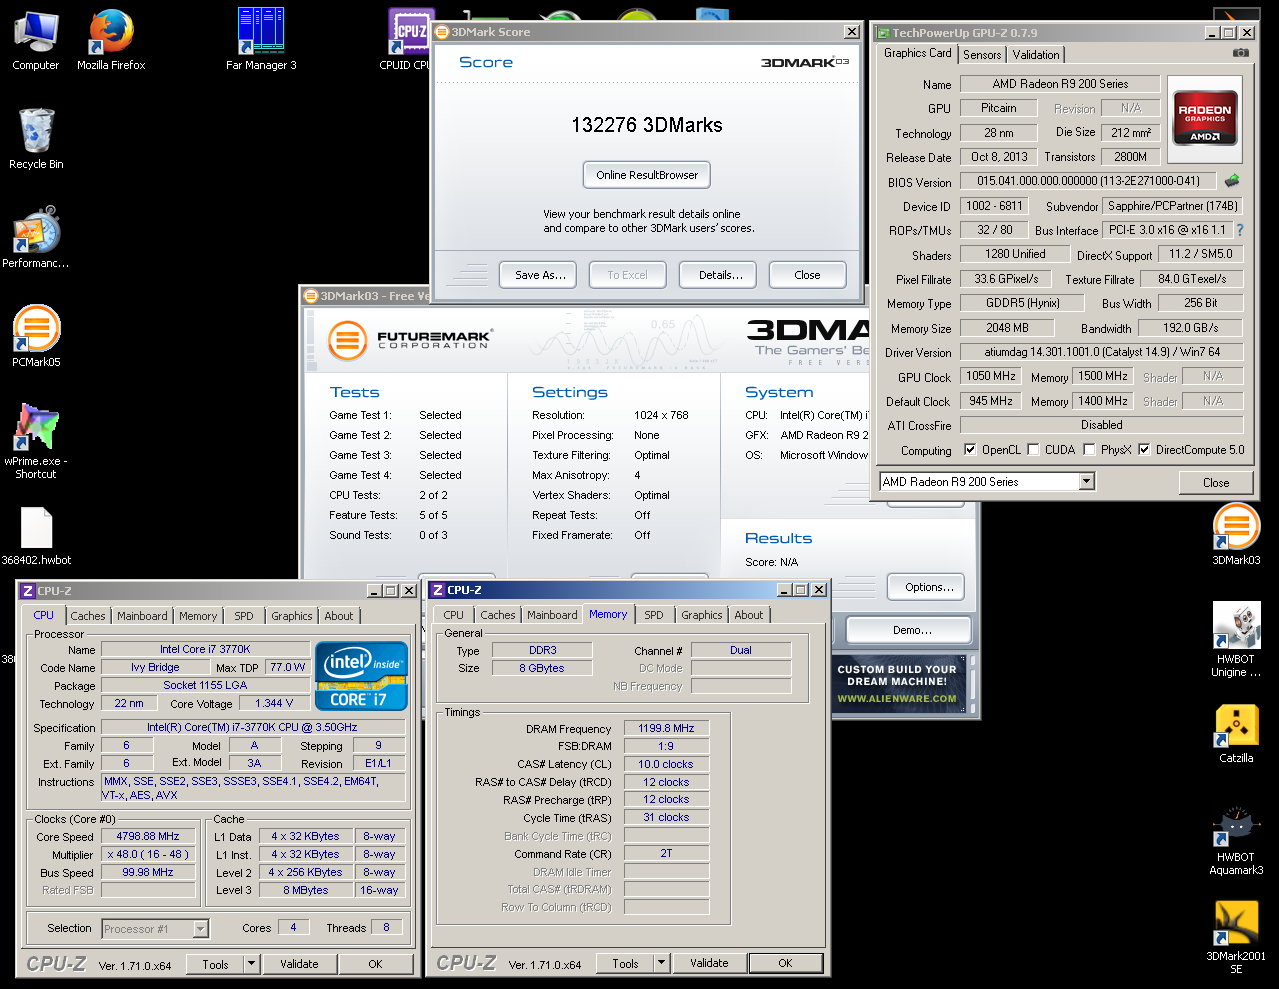Click Close in 3DMark Score window

click(808, 275)
